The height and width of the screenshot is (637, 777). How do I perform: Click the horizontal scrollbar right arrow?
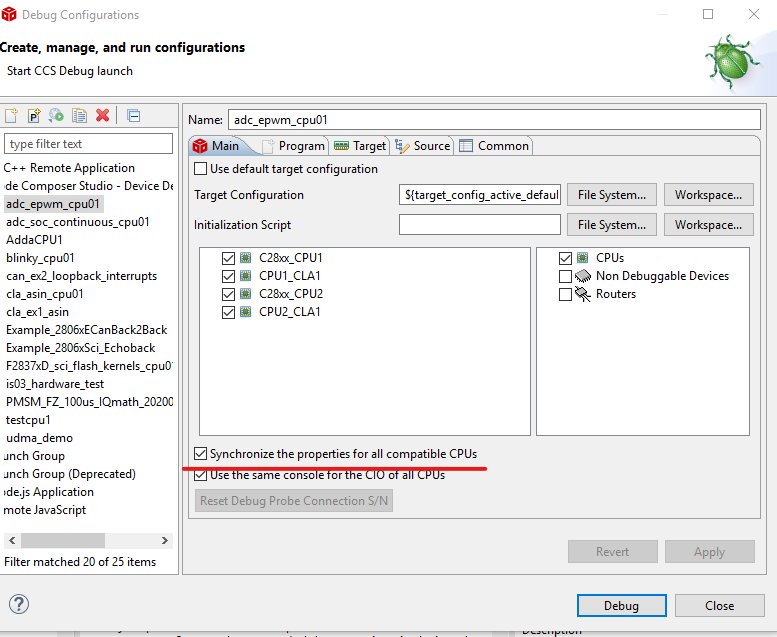[165, 540]
